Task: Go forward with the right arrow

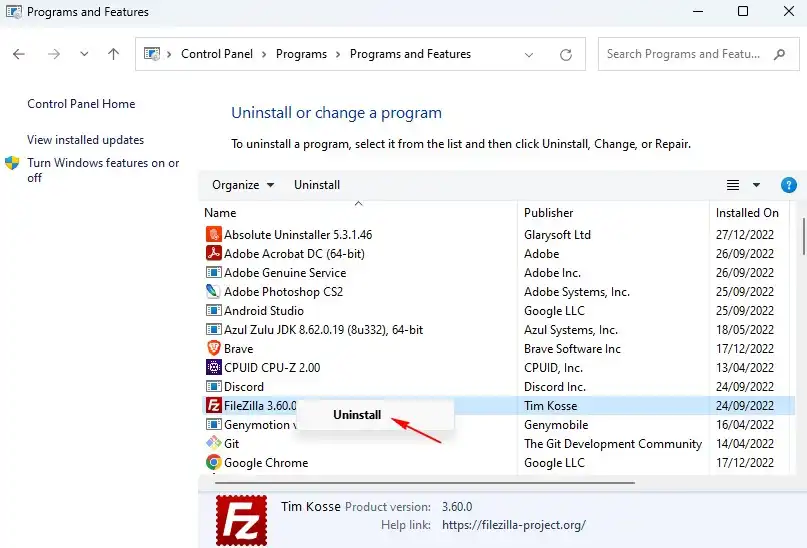Action: (x=54, y=54)
